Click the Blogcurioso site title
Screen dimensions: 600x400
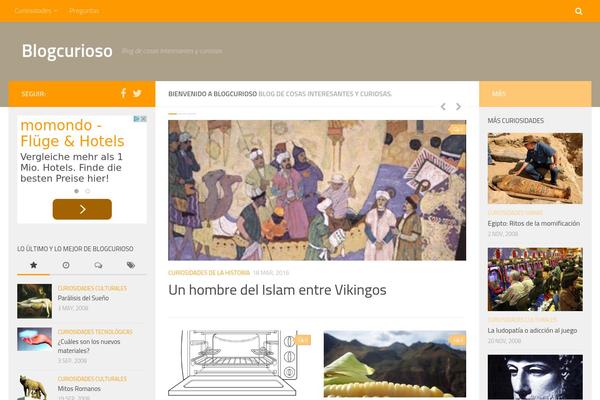pos(67,51)
